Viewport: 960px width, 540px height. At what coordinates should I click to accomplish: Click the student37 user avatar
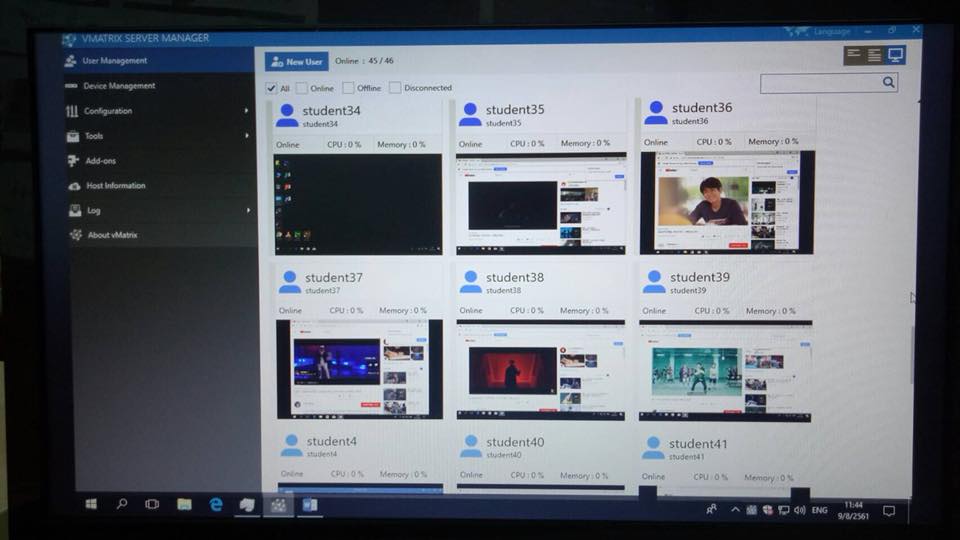coord(290,282)
